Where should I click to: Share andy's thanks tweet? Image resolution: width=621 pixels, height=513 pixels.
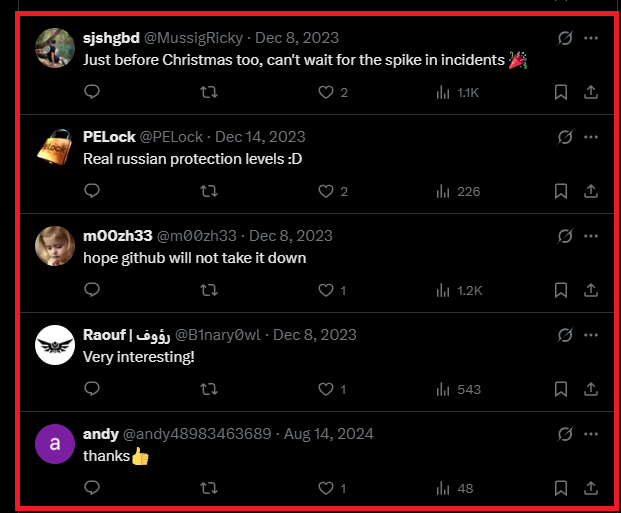tap(591, 488)
